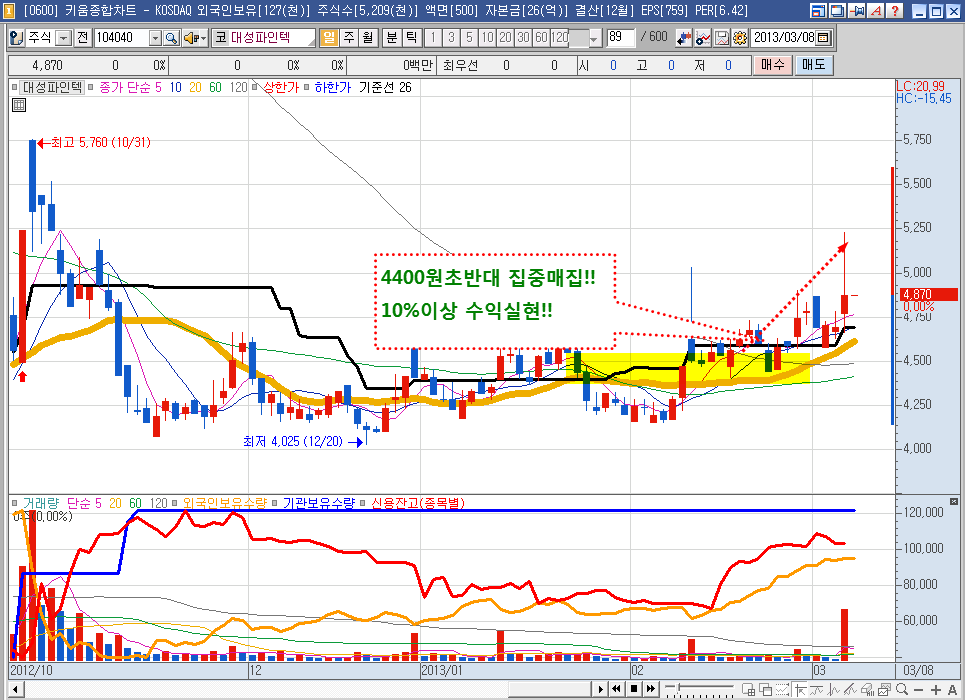The width and height of the screenshot is (965, 700).
Task: Click the 대성파인텍 legend label
Action: [x=52, y=87]
